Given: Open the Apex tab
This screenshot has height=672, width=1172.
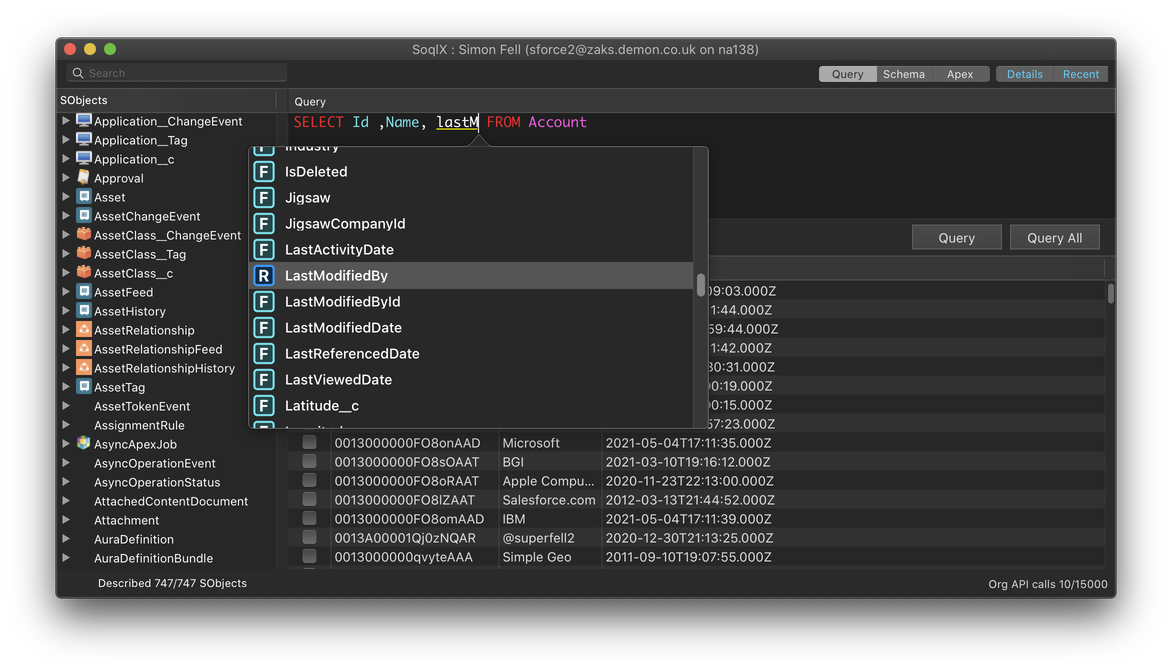Looking at the screenshot, I should [959, 74].
